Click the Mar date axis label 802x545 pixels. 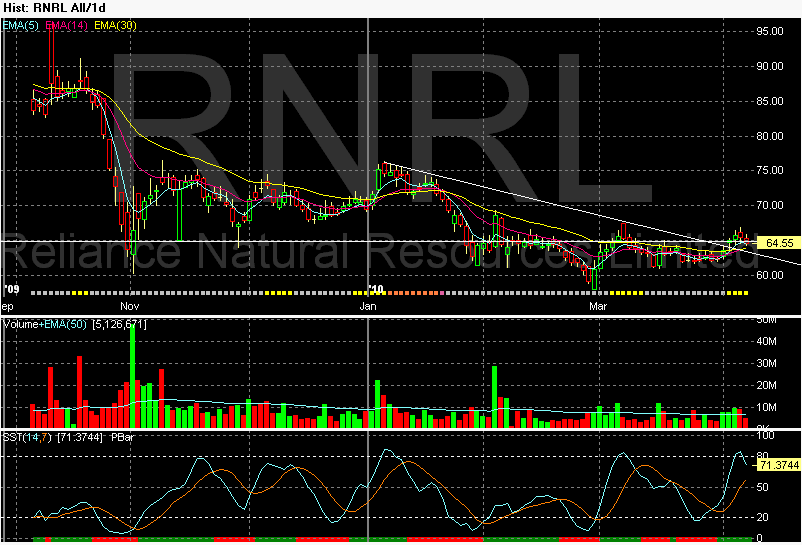(597, 306)
